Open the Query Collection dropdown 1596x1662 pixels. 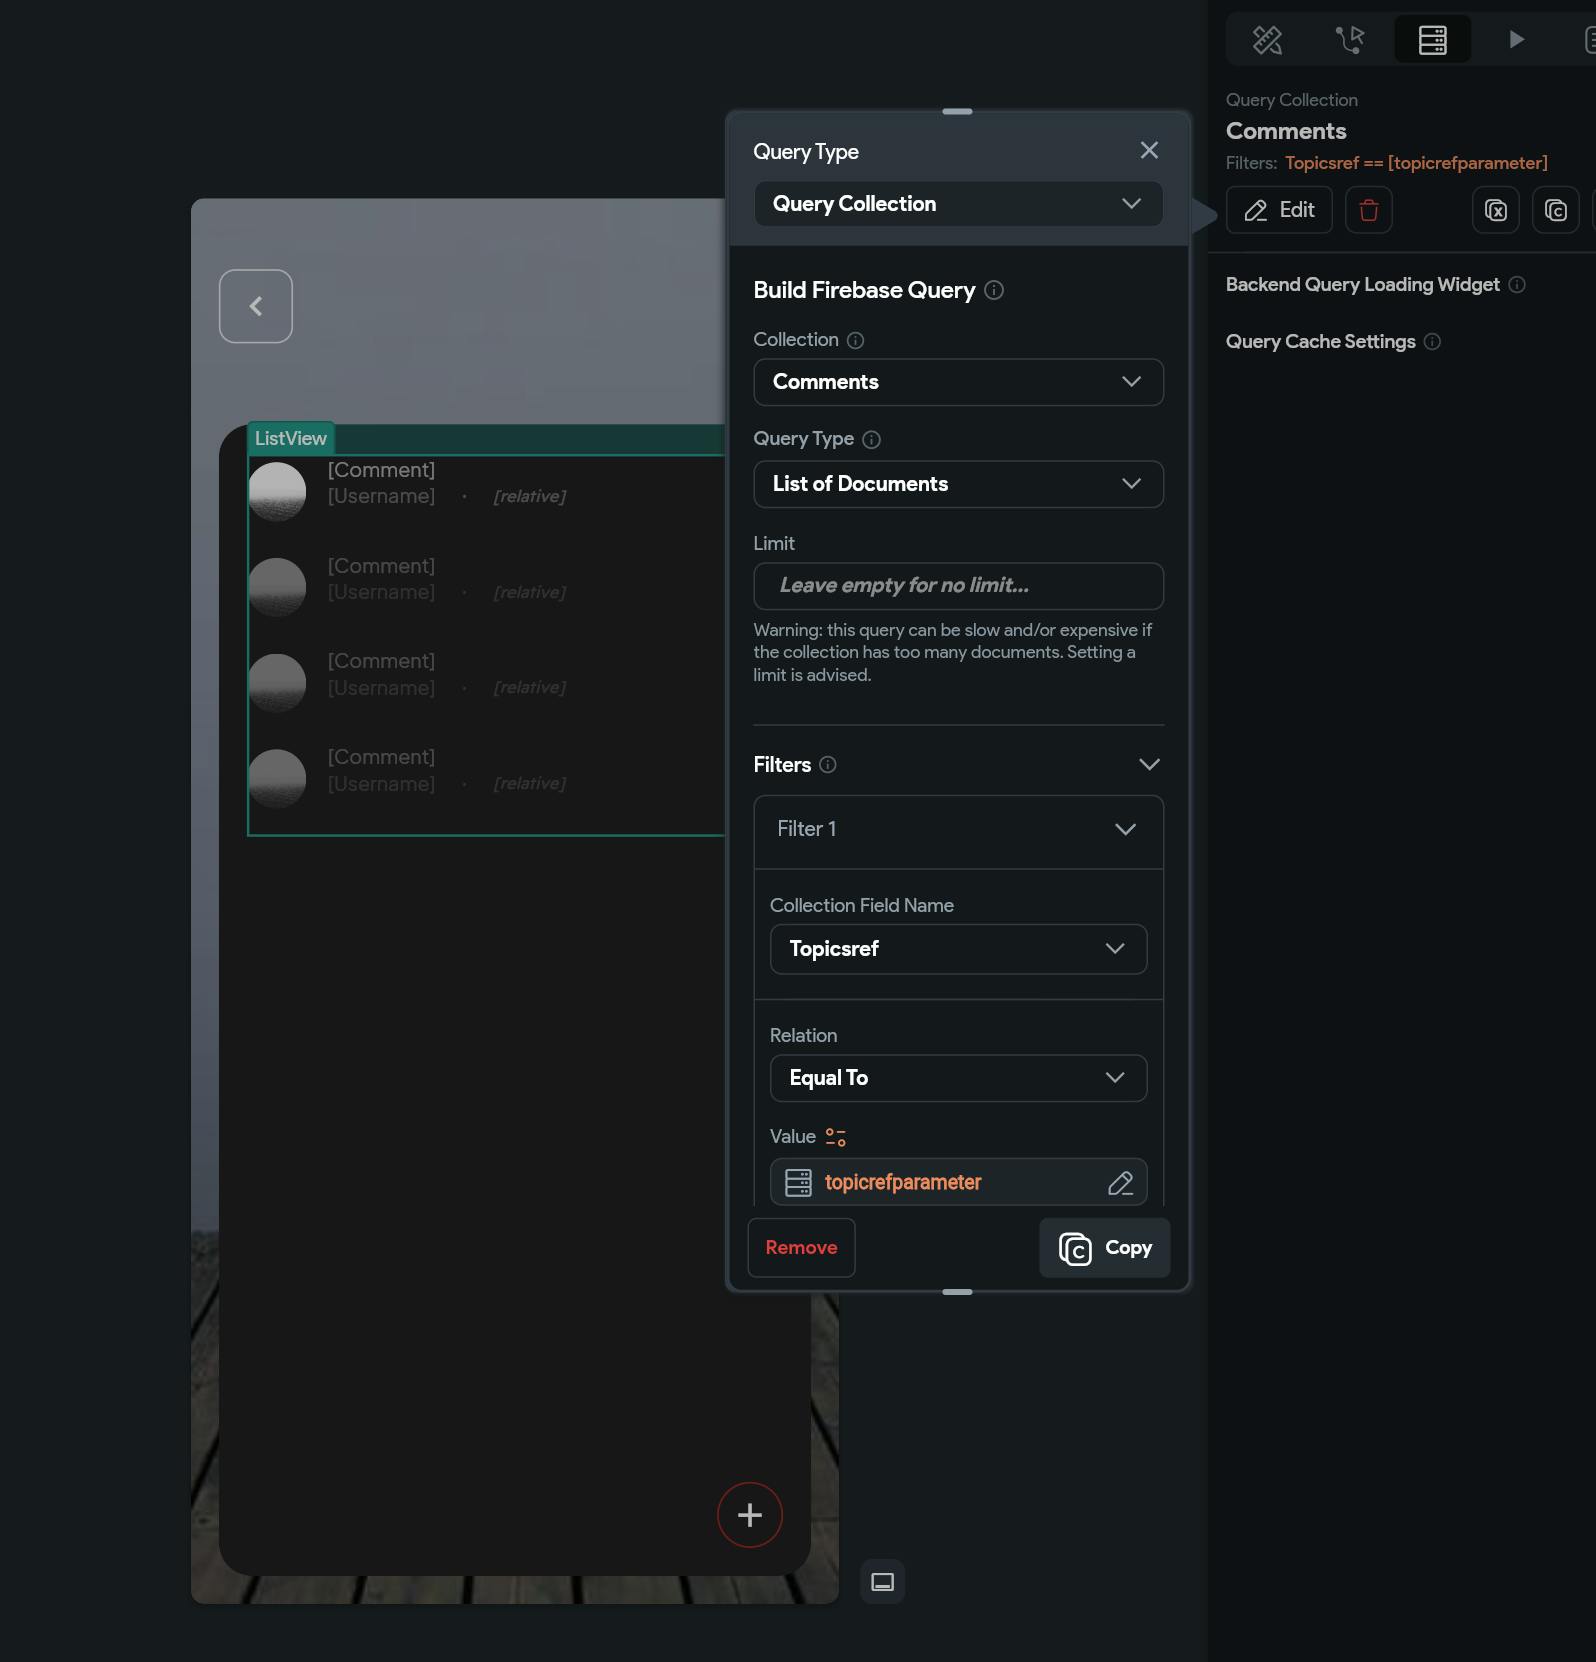tap(958, 204)
